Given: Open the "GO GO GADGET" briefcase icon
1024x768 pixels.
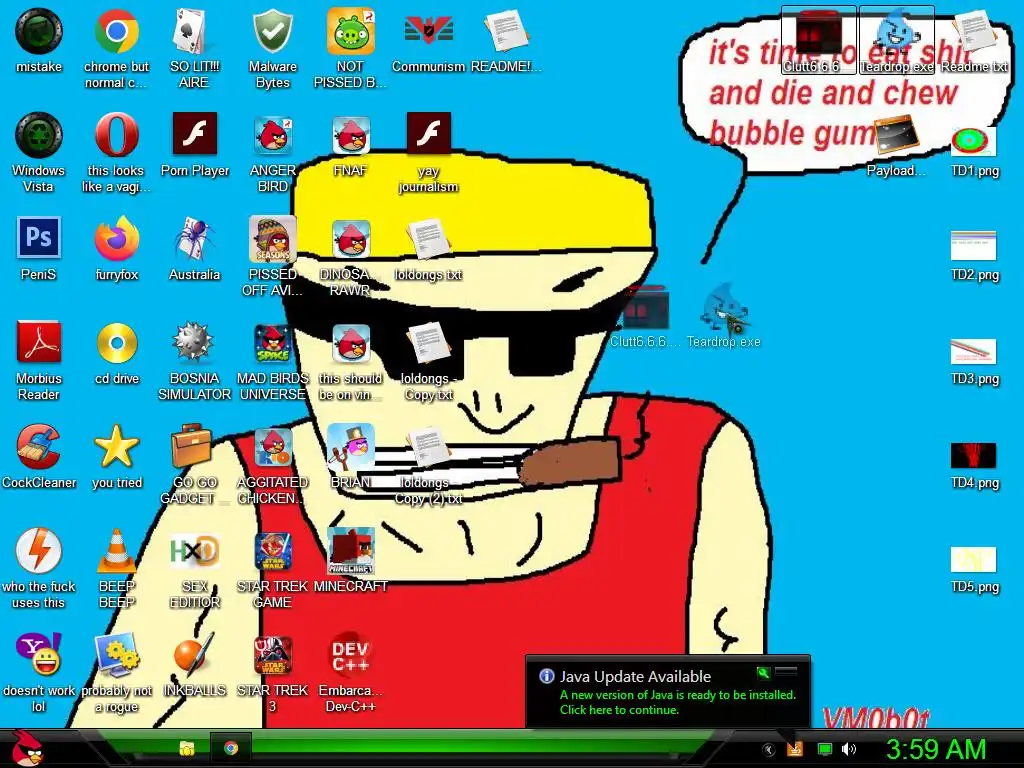Looking at the screenshot, I should [x=194, y=464].
